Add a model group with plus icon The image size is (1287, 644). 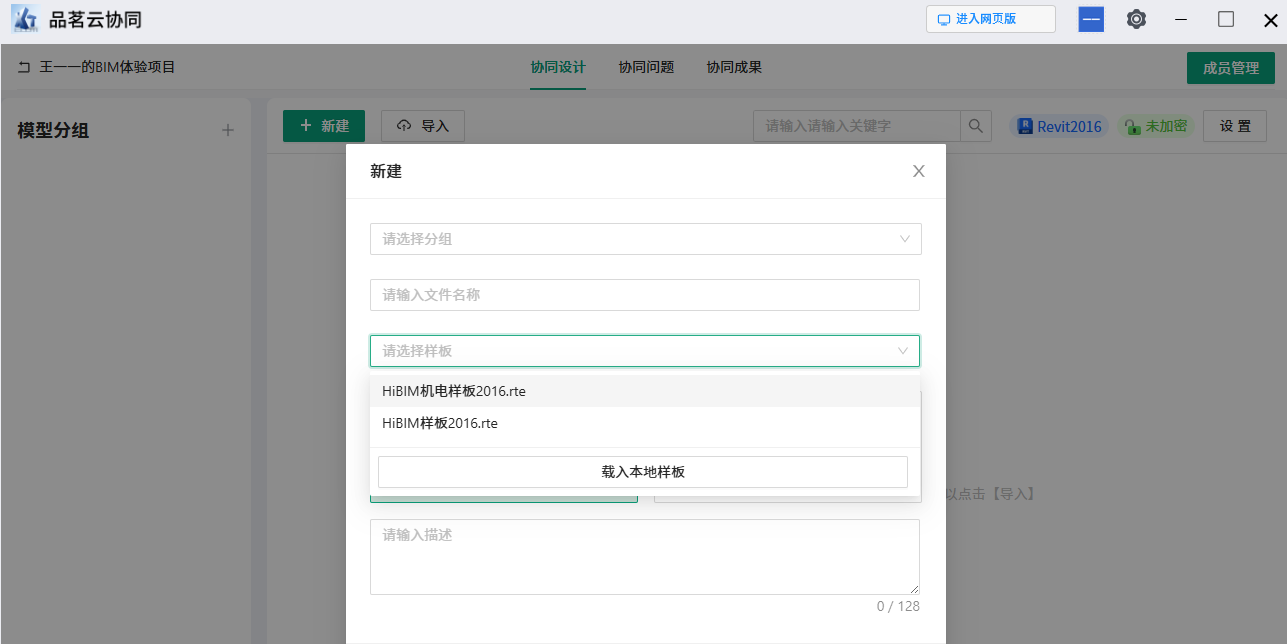pyautogui.click(x=228, y=130)
